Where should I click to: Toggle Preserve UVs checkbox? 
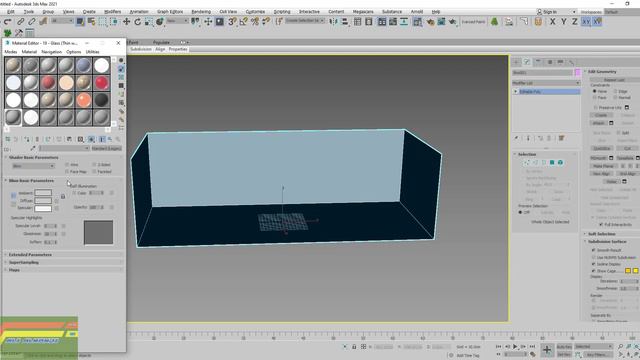pos(596,107)
